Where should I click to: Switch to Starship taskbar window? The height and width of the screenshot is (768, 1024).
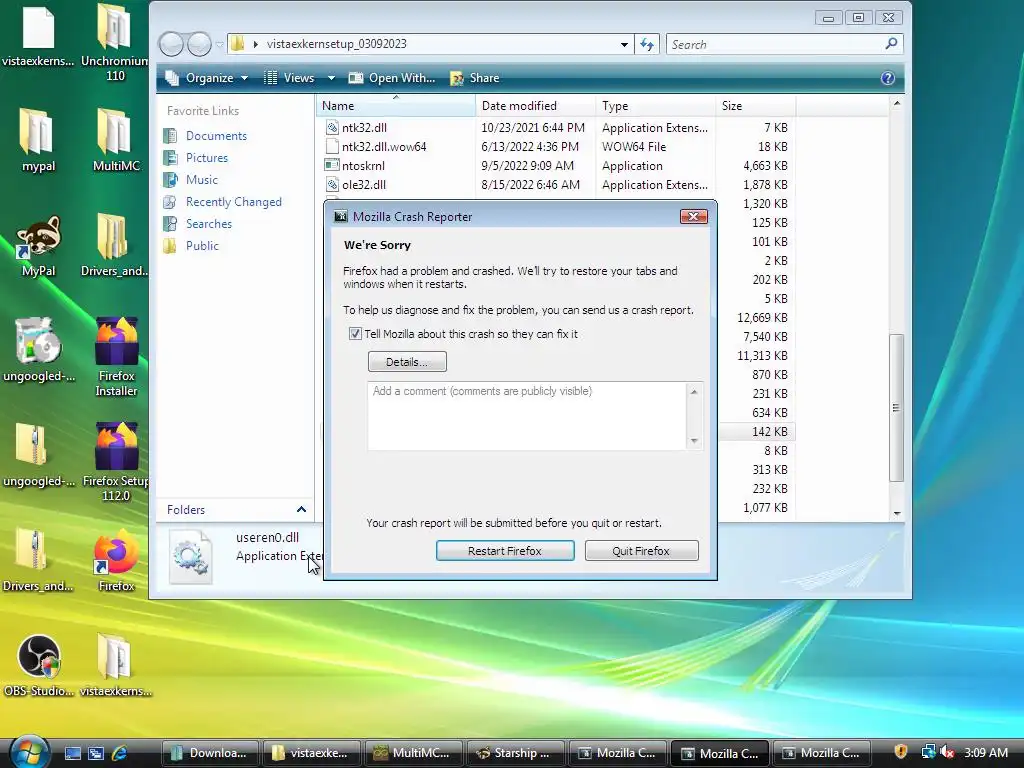[x=515, y=753]
